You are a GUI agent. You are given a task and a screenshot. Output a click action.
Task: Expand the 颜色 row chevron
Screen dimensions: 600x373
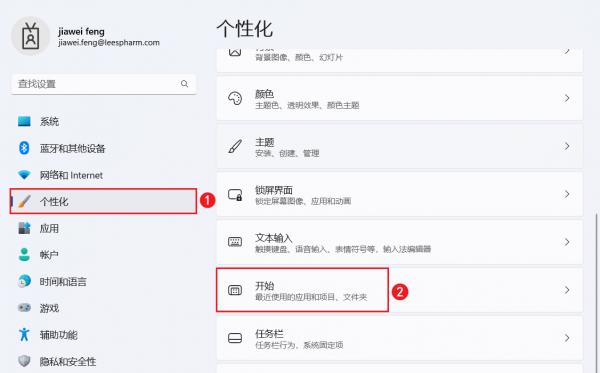(x=567, y=98)
